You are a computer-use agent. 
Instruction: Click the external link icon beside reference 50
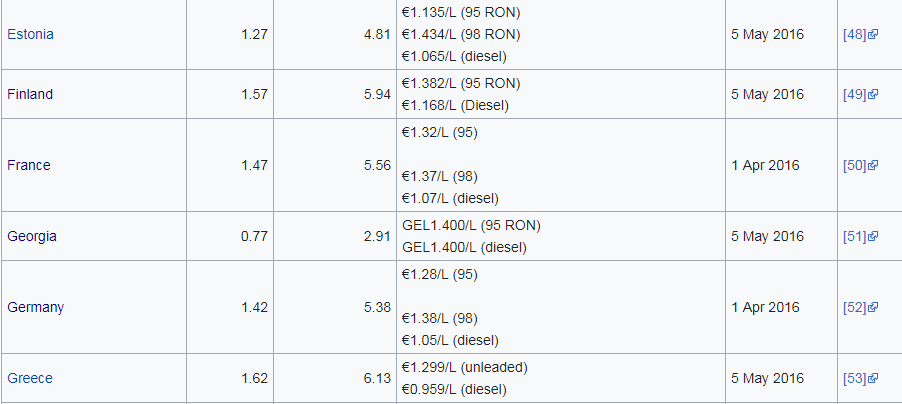click(873, 166)
